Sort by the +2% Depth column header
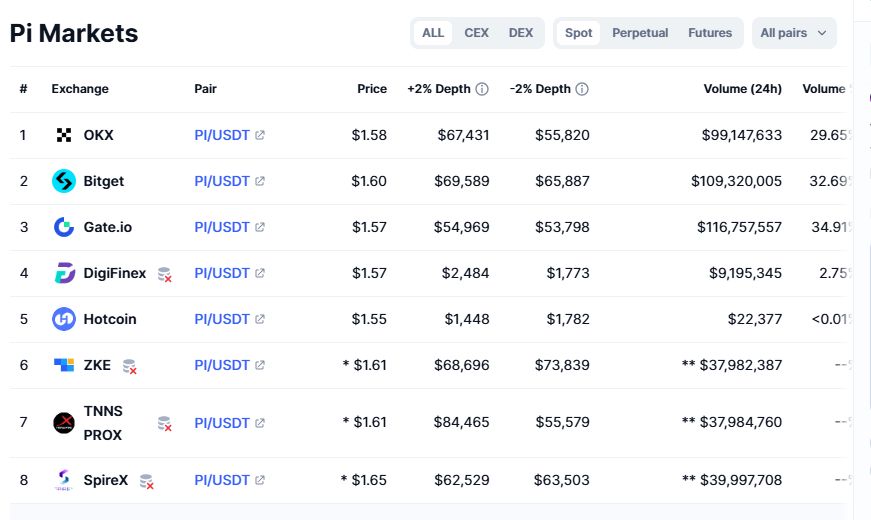 tap(439, 89)
